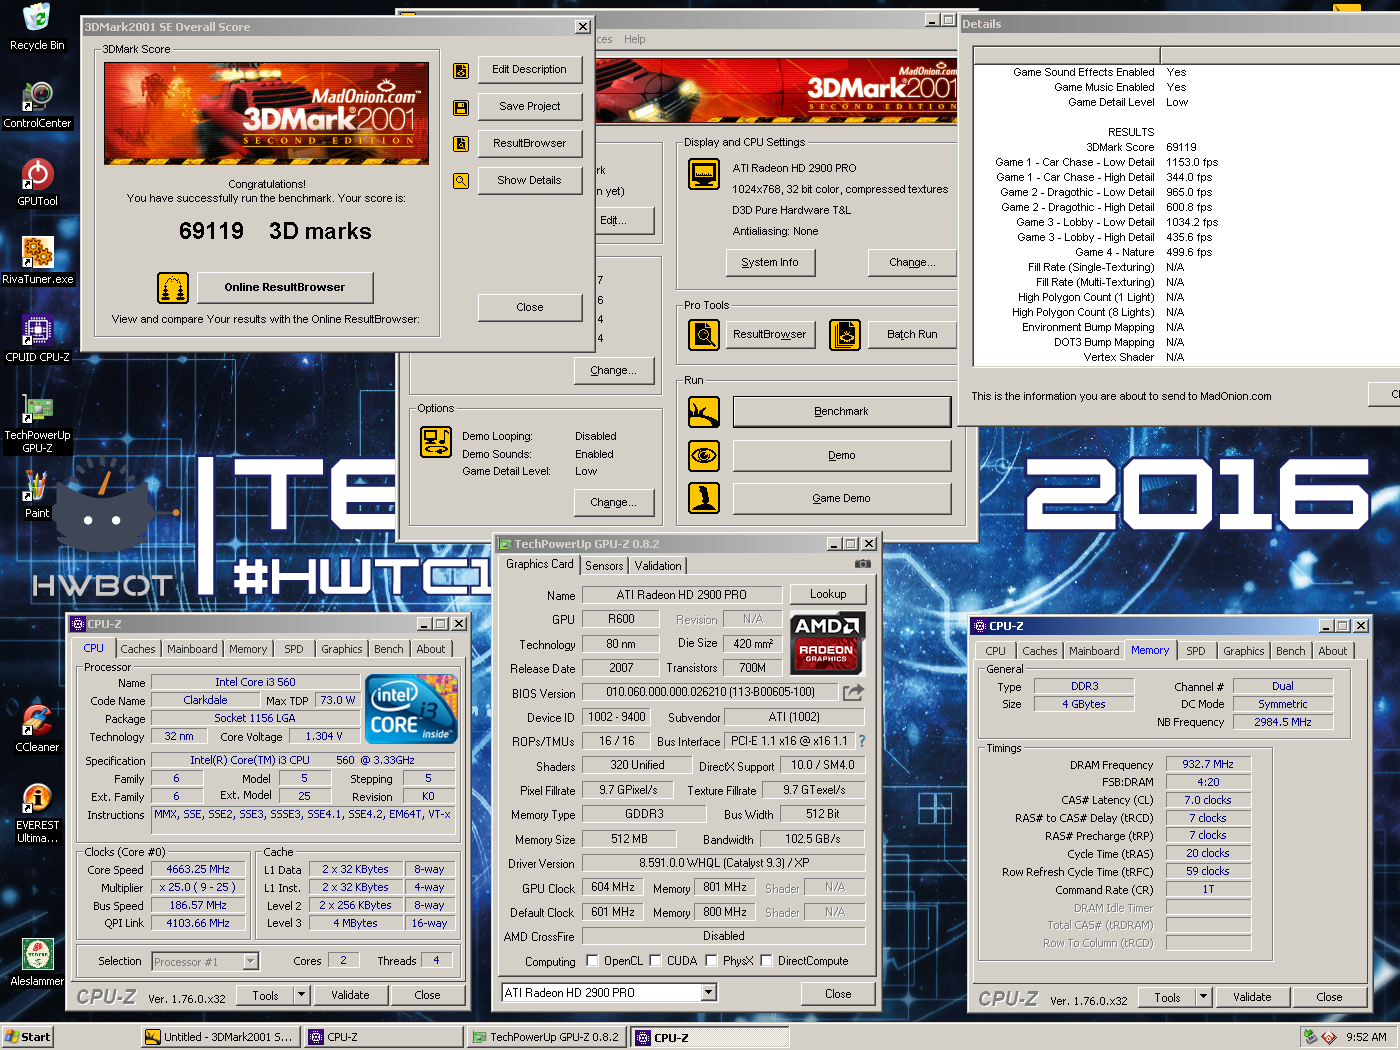Click the BIOS version share icon in GPU-Z
Image resolution: width=1400 pixels, height=1050 pixels.
pyautogui.click(x=853, y=692)
